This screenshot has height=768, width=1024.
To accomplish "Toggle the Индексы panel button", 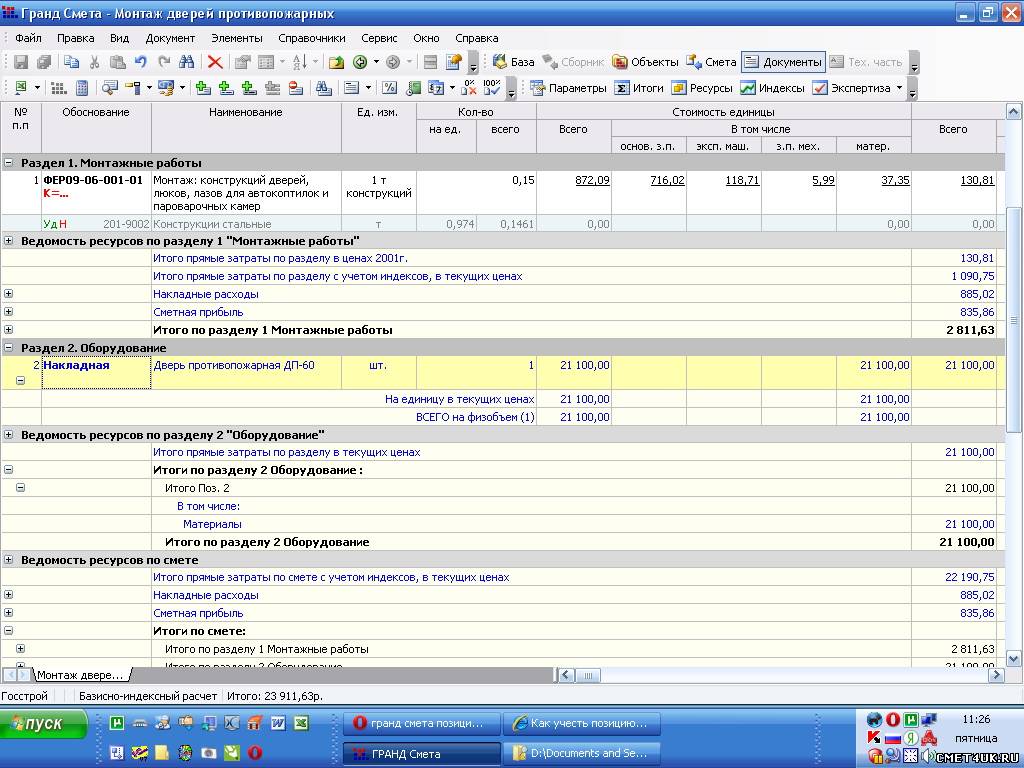I will pos(772,88).
